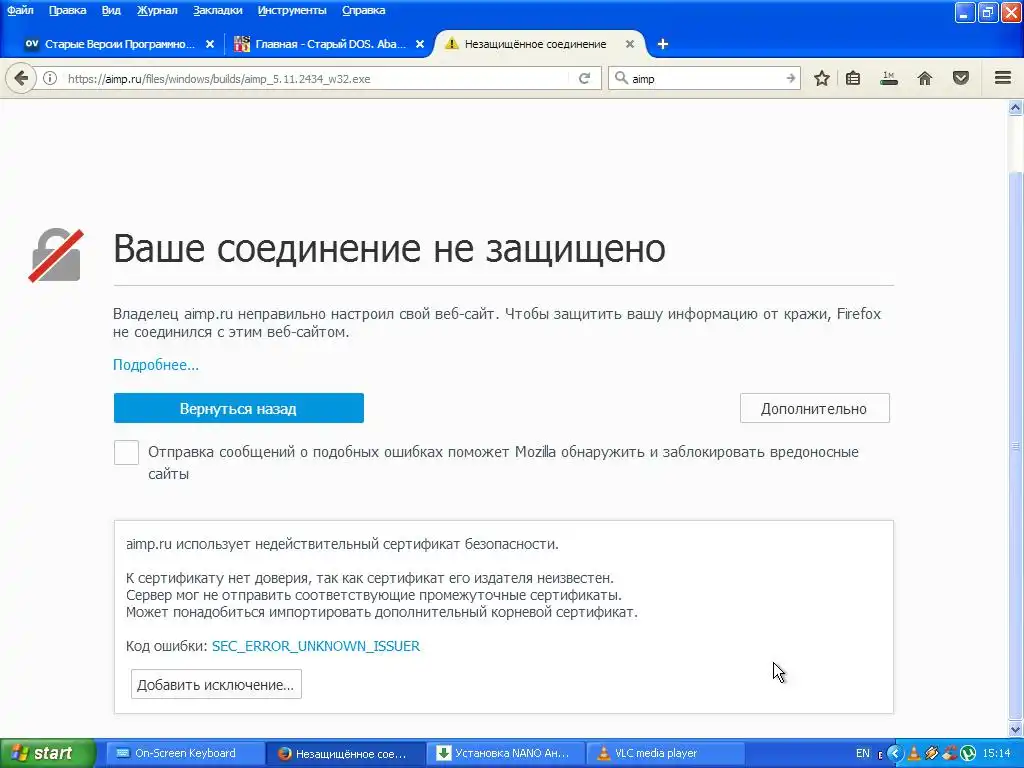Open the Справка menu

[x=363, y=10]
